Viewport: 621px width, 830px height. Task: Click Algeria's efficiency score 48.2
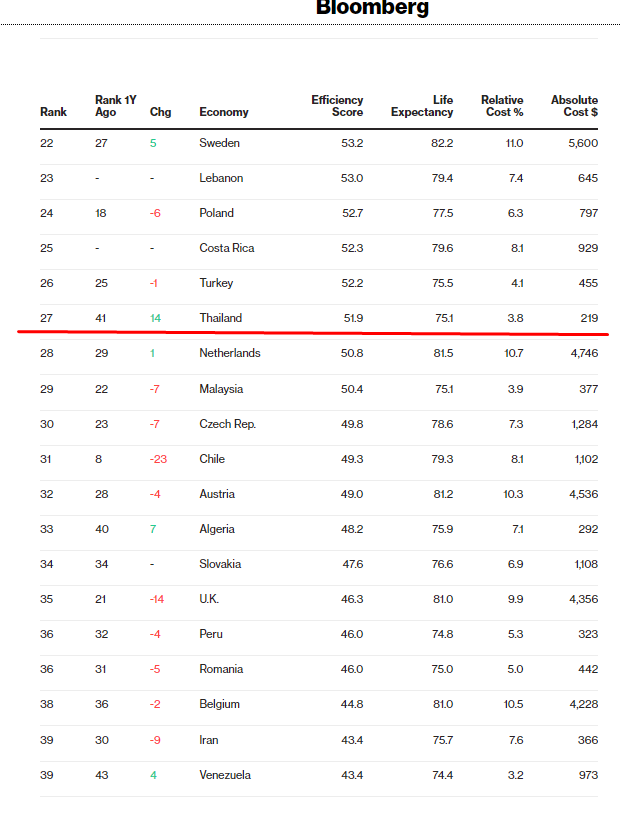pos(352,529)
